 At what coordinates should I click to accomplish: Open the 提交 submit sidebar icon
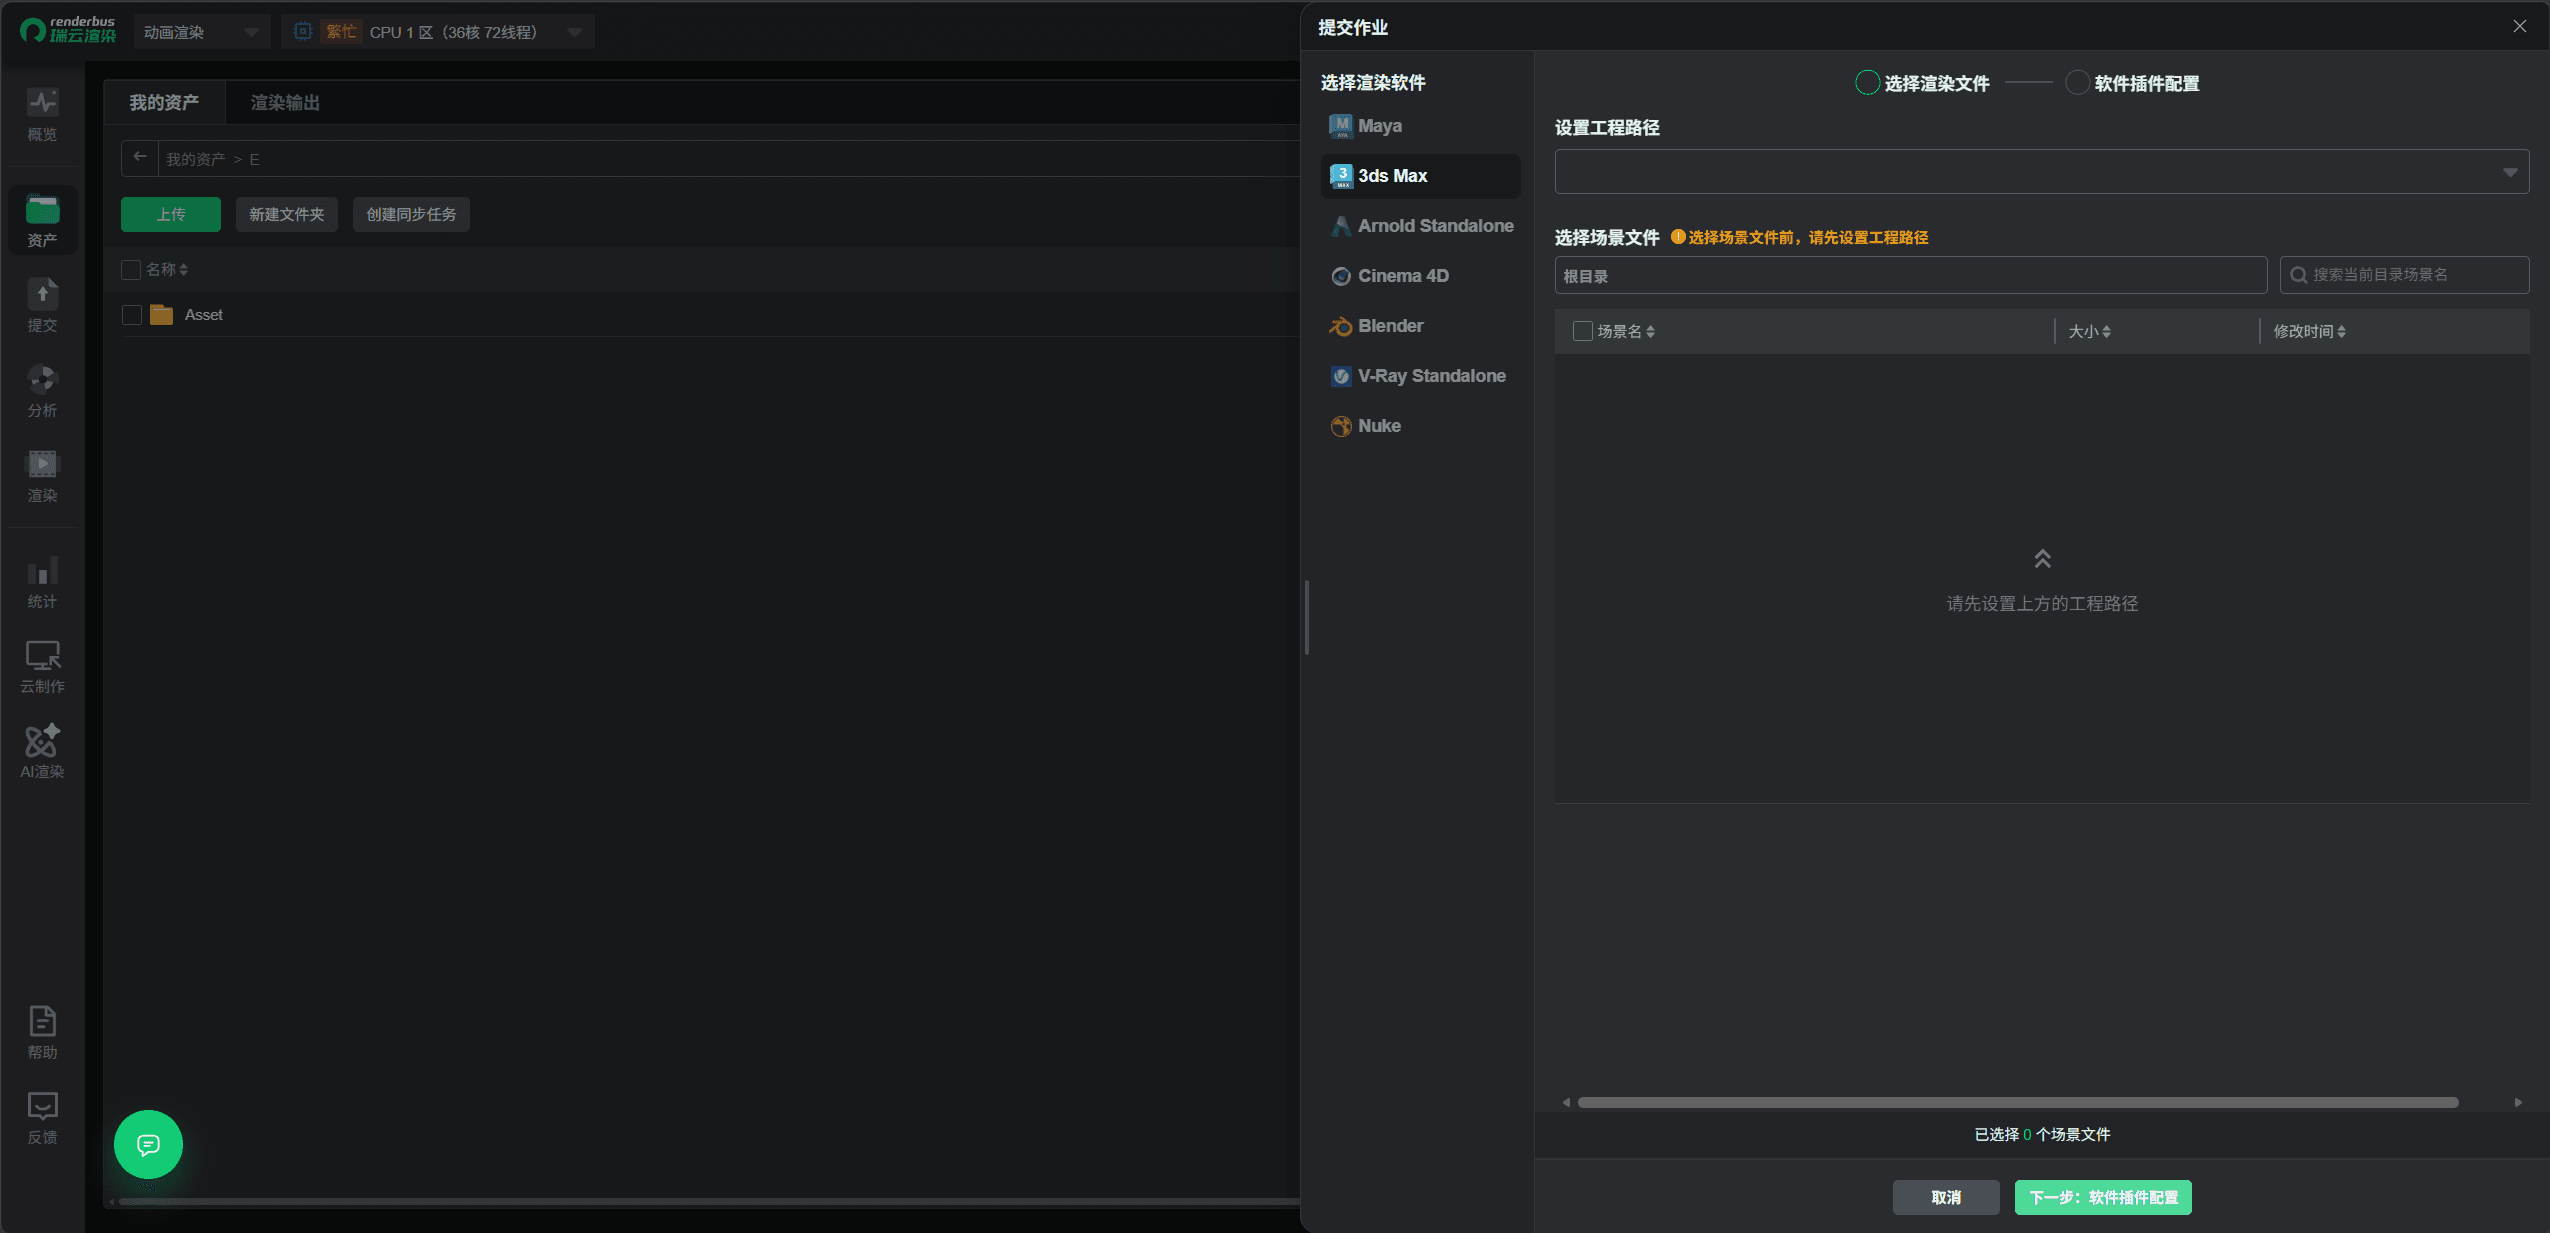pyautogui.click(x=42, y=305)
